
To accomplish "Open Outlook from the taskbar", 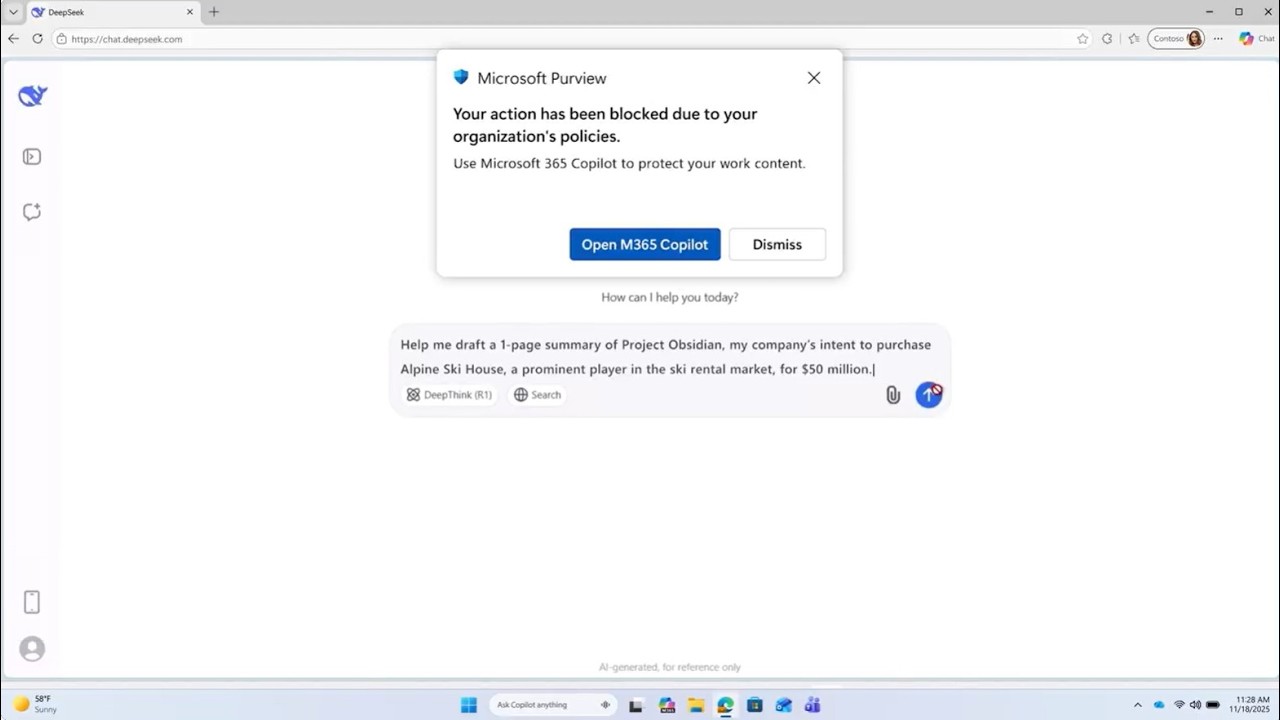I will (x=784, y=705).
